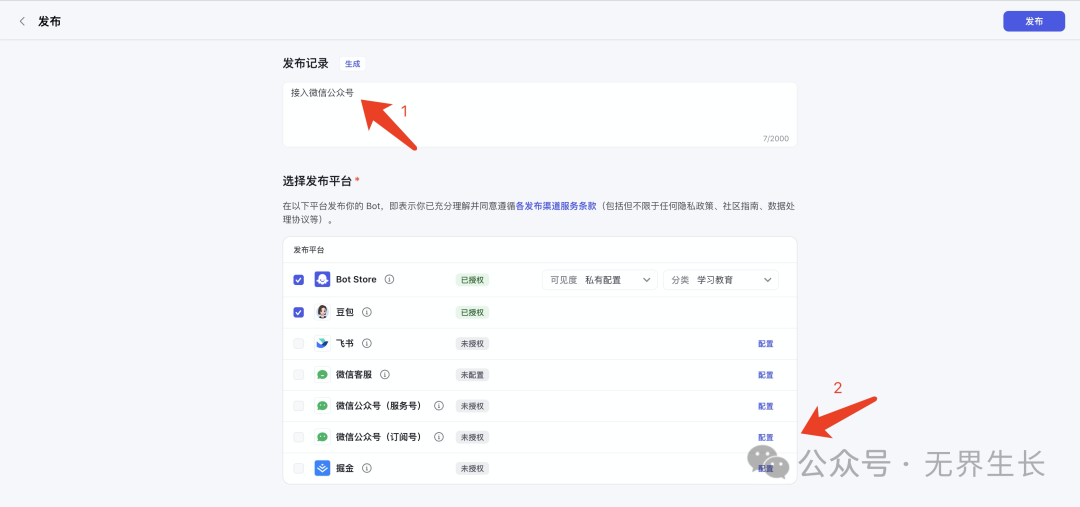Open the 分类 学习教育 dropdown
1080x507 pixels.
click(x=720, y=280)
